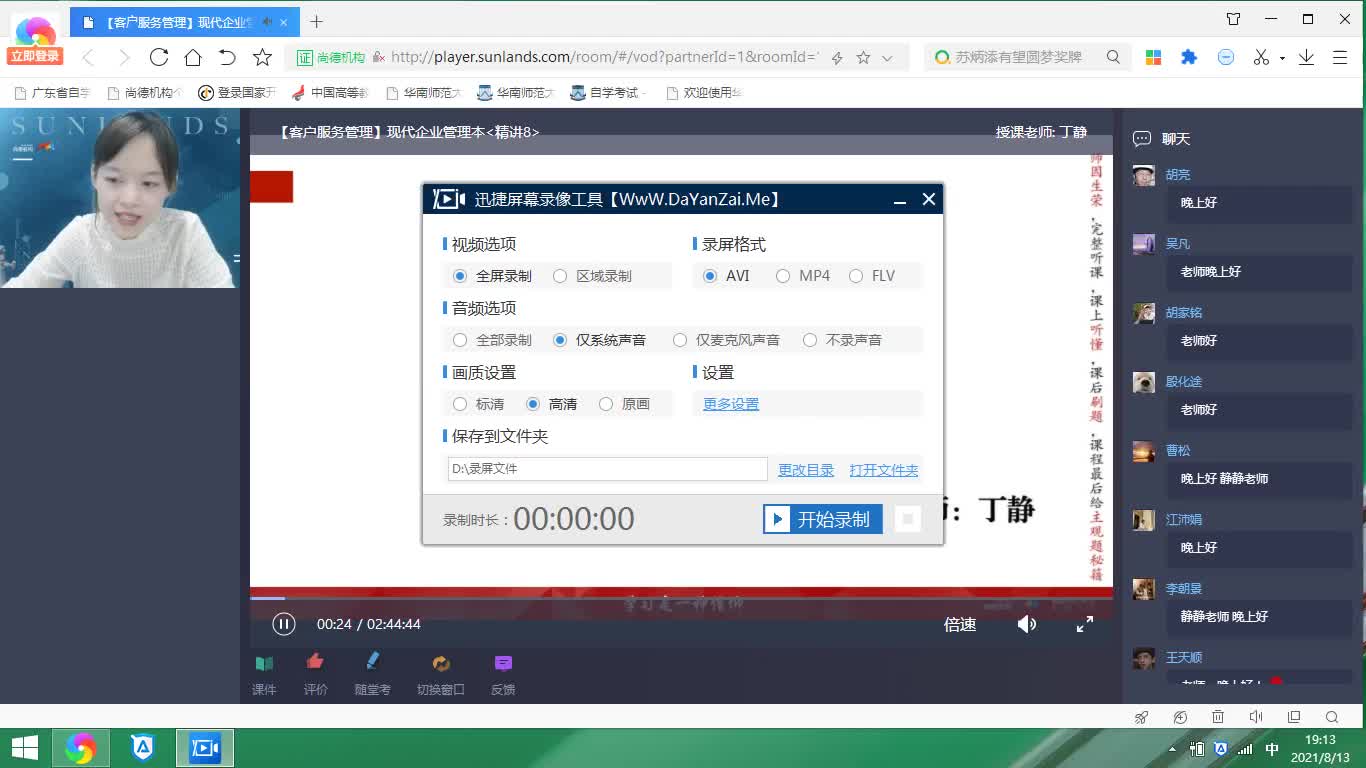Click the rocket accelerator icon in status bar
This screenshot has height=768, width=1366.
[1142, 717]
